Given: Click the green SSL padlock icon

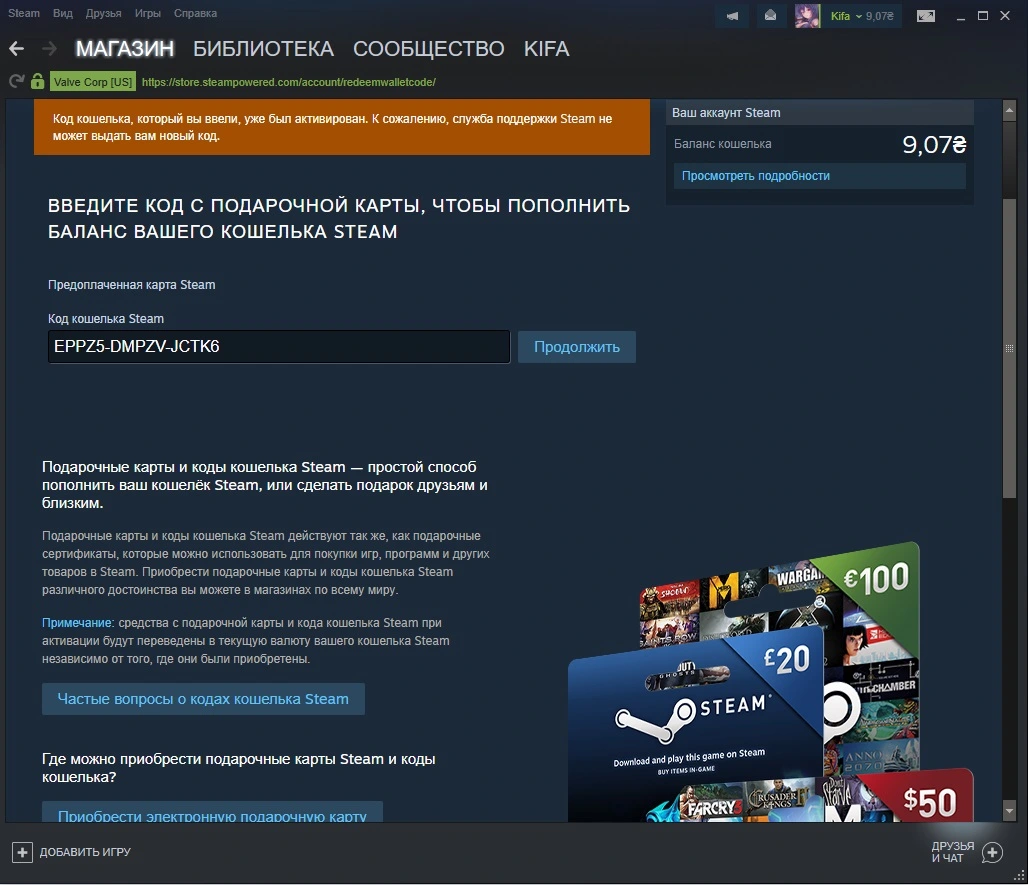Looking at the screenshot, I should coord(37,81).
